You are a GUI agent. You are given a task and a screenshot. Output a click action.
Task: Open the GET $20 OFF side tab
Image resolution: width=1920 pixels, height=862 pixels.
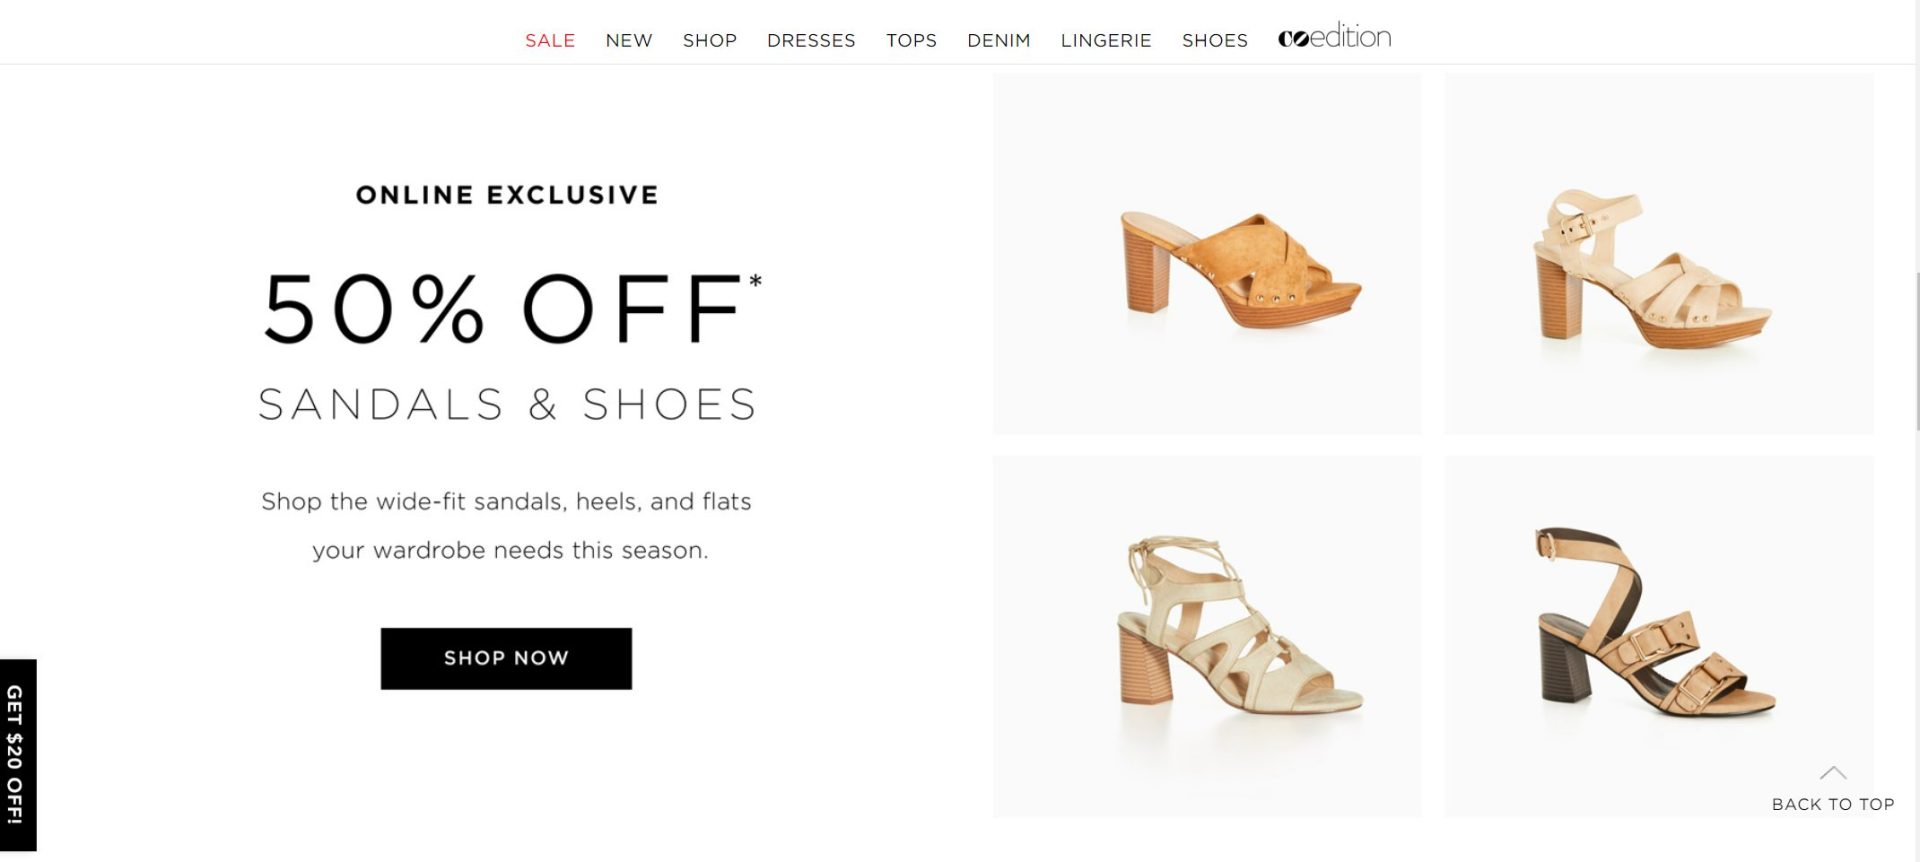pos(17,754)
